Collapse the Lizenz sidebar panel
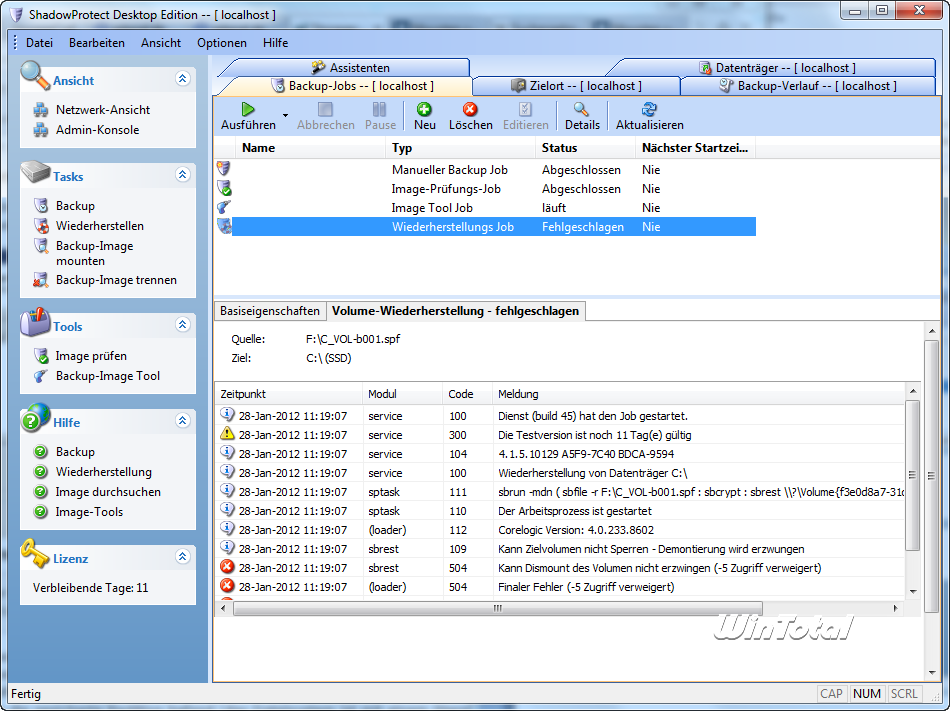This screenshot has width=950, height=711. (x=182, y=557)
